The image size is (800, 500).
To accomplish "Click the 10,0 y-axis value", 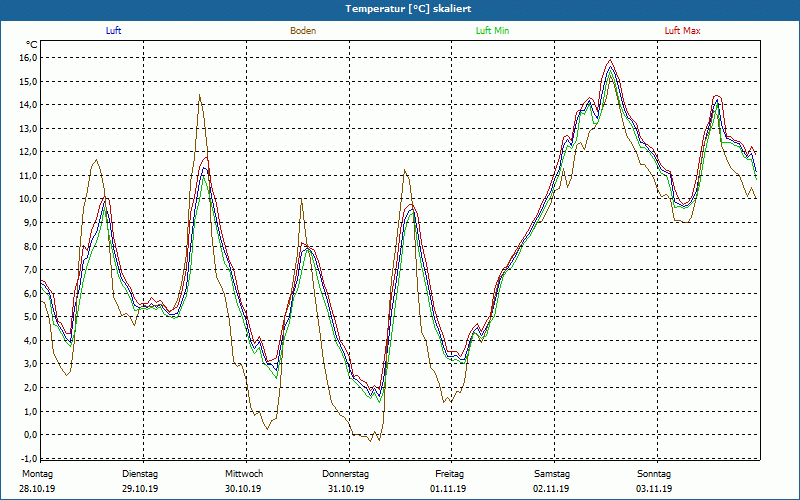I will tap(29, 199).
